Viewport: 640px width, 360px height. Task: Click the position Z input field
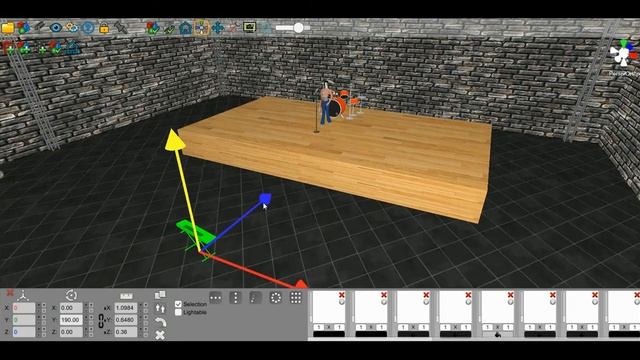(x=24, y=332)
